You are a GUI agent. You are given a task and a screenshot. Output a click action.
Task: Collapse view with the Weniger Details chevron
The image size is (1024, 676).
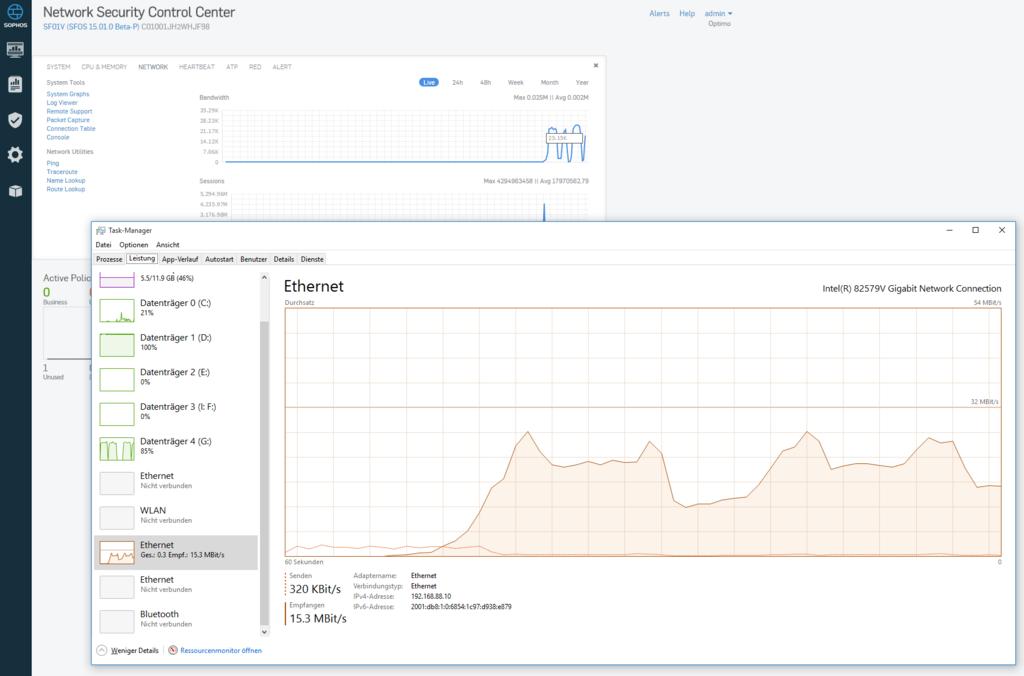point(101,651)
